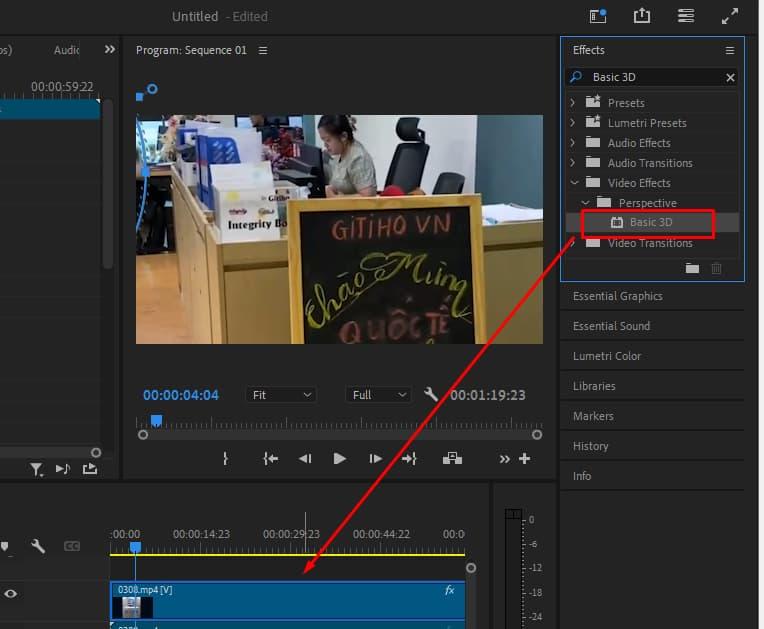Switch to the Audio tab in source panel

click(67, 50)
